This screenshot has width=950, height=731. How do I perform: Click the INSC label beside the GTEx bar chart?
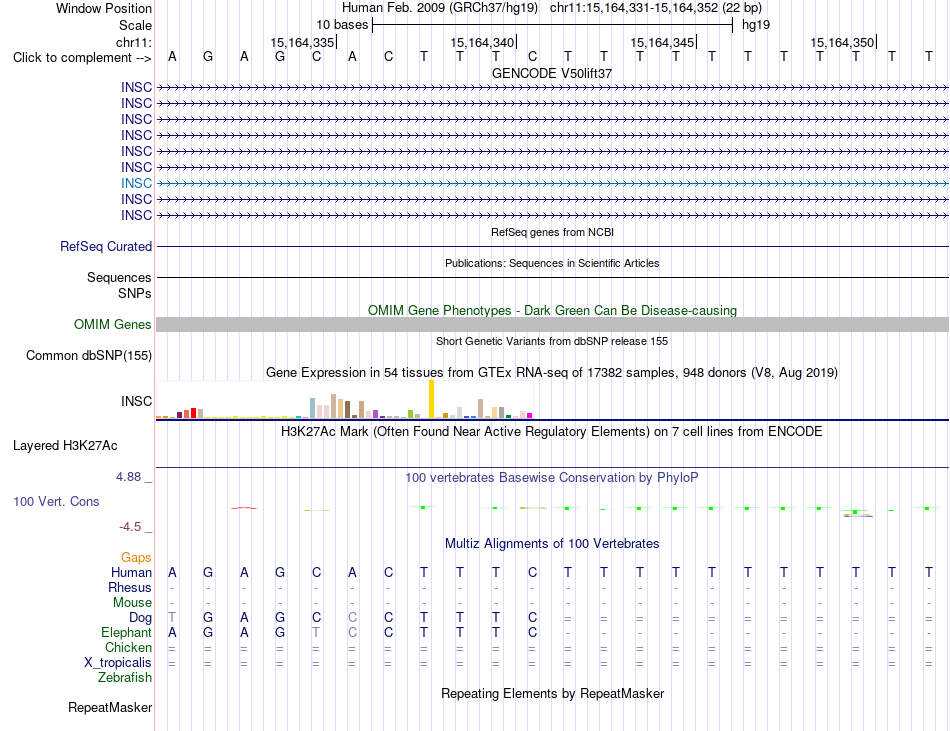(136, 402)
